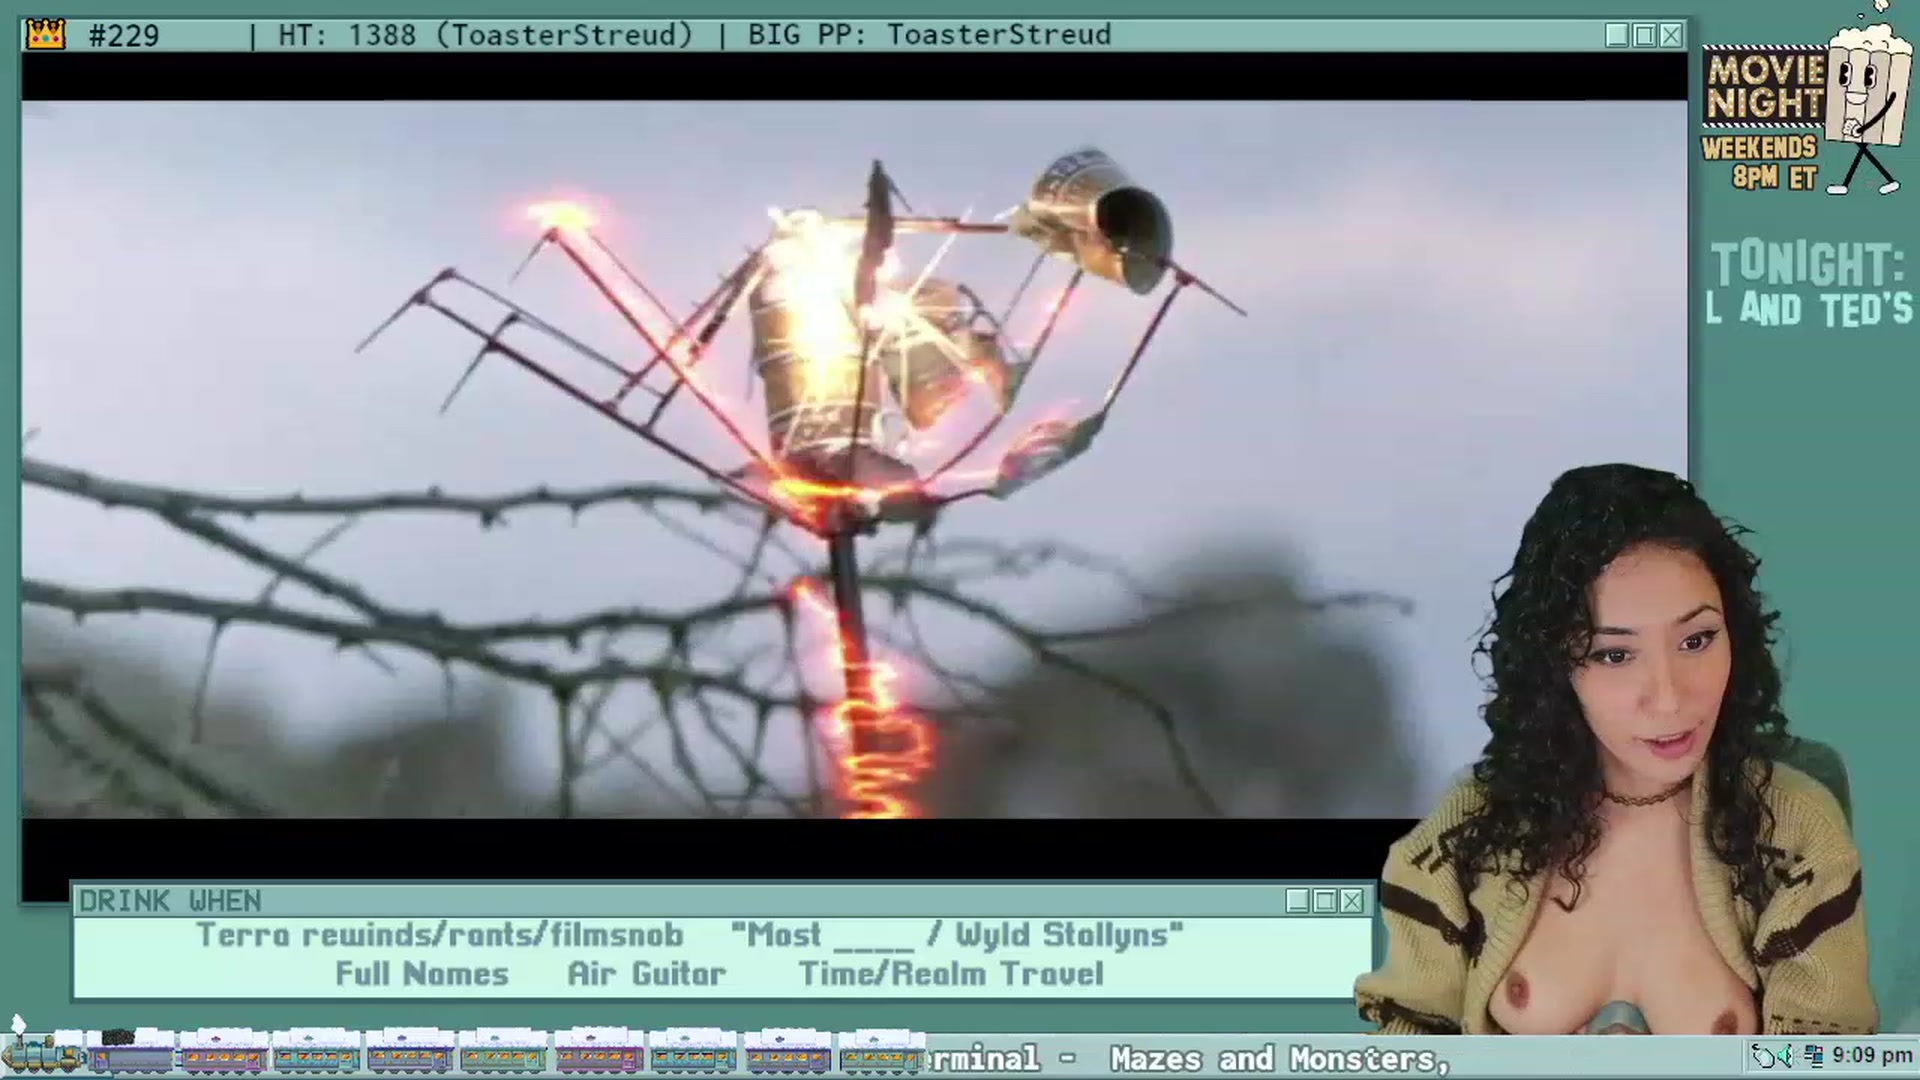Click the Movie Night logo
1920x1080 pixels.
pos(1764,87)
